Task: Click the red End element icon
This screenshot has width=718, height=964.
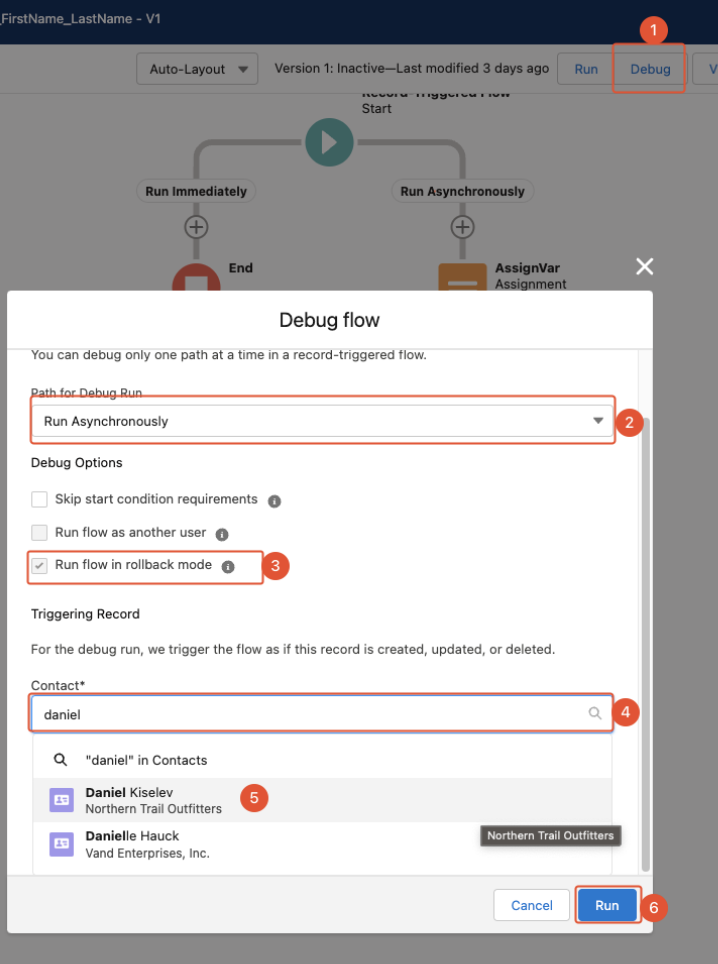Action: click(x=196, y=279)
